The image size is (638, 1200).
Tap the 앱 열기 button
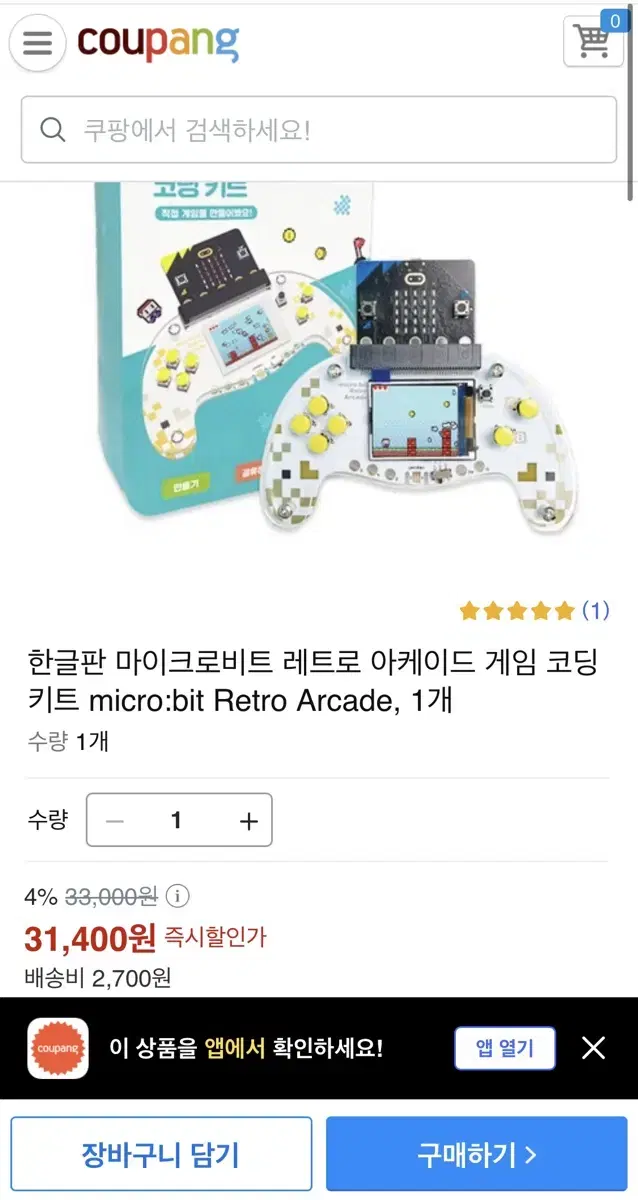[505, 1048]
